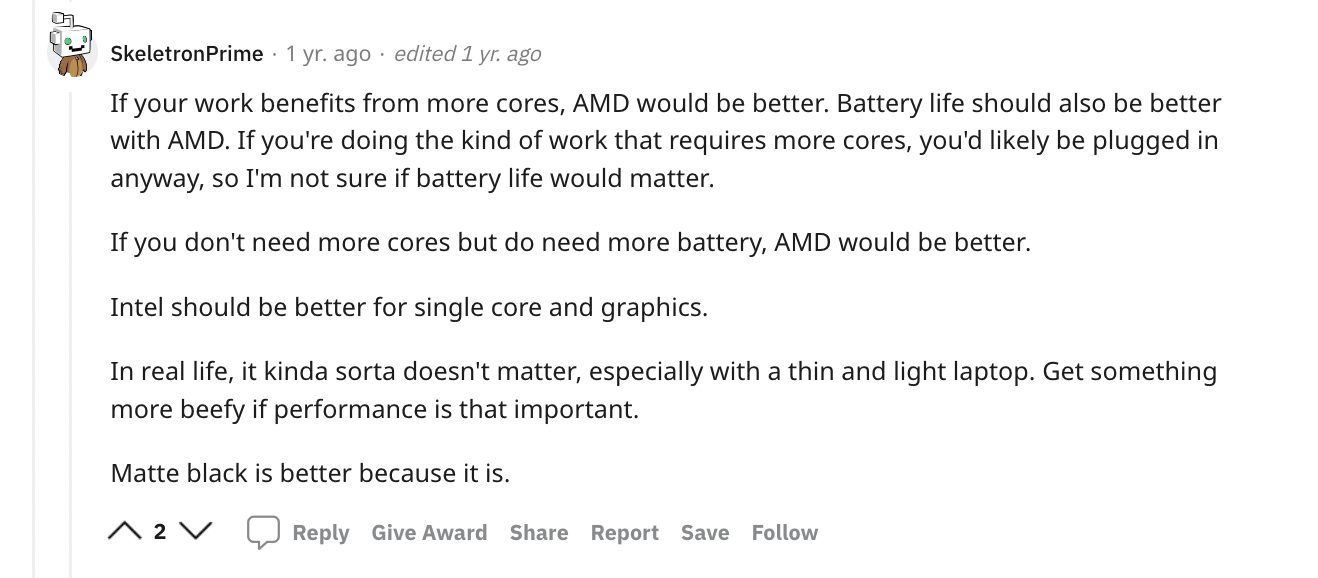Save the comment for later
Screen dimensions: 1318x578
pos(705,532)
